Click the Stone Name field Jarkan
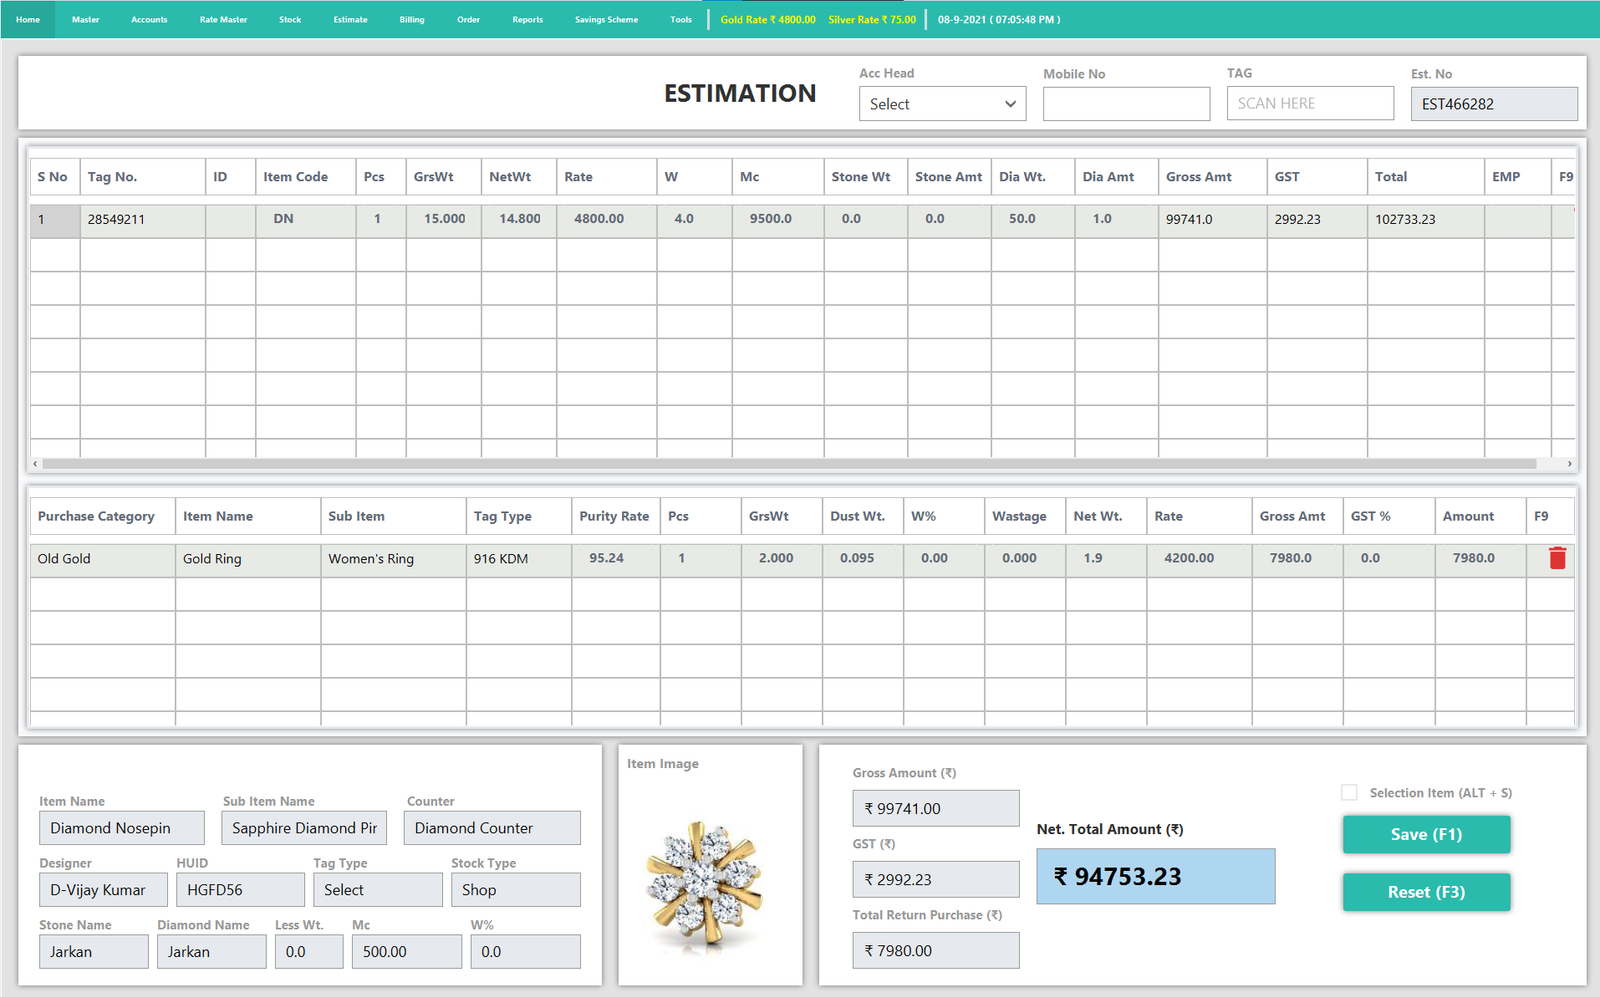 [94, 952]
